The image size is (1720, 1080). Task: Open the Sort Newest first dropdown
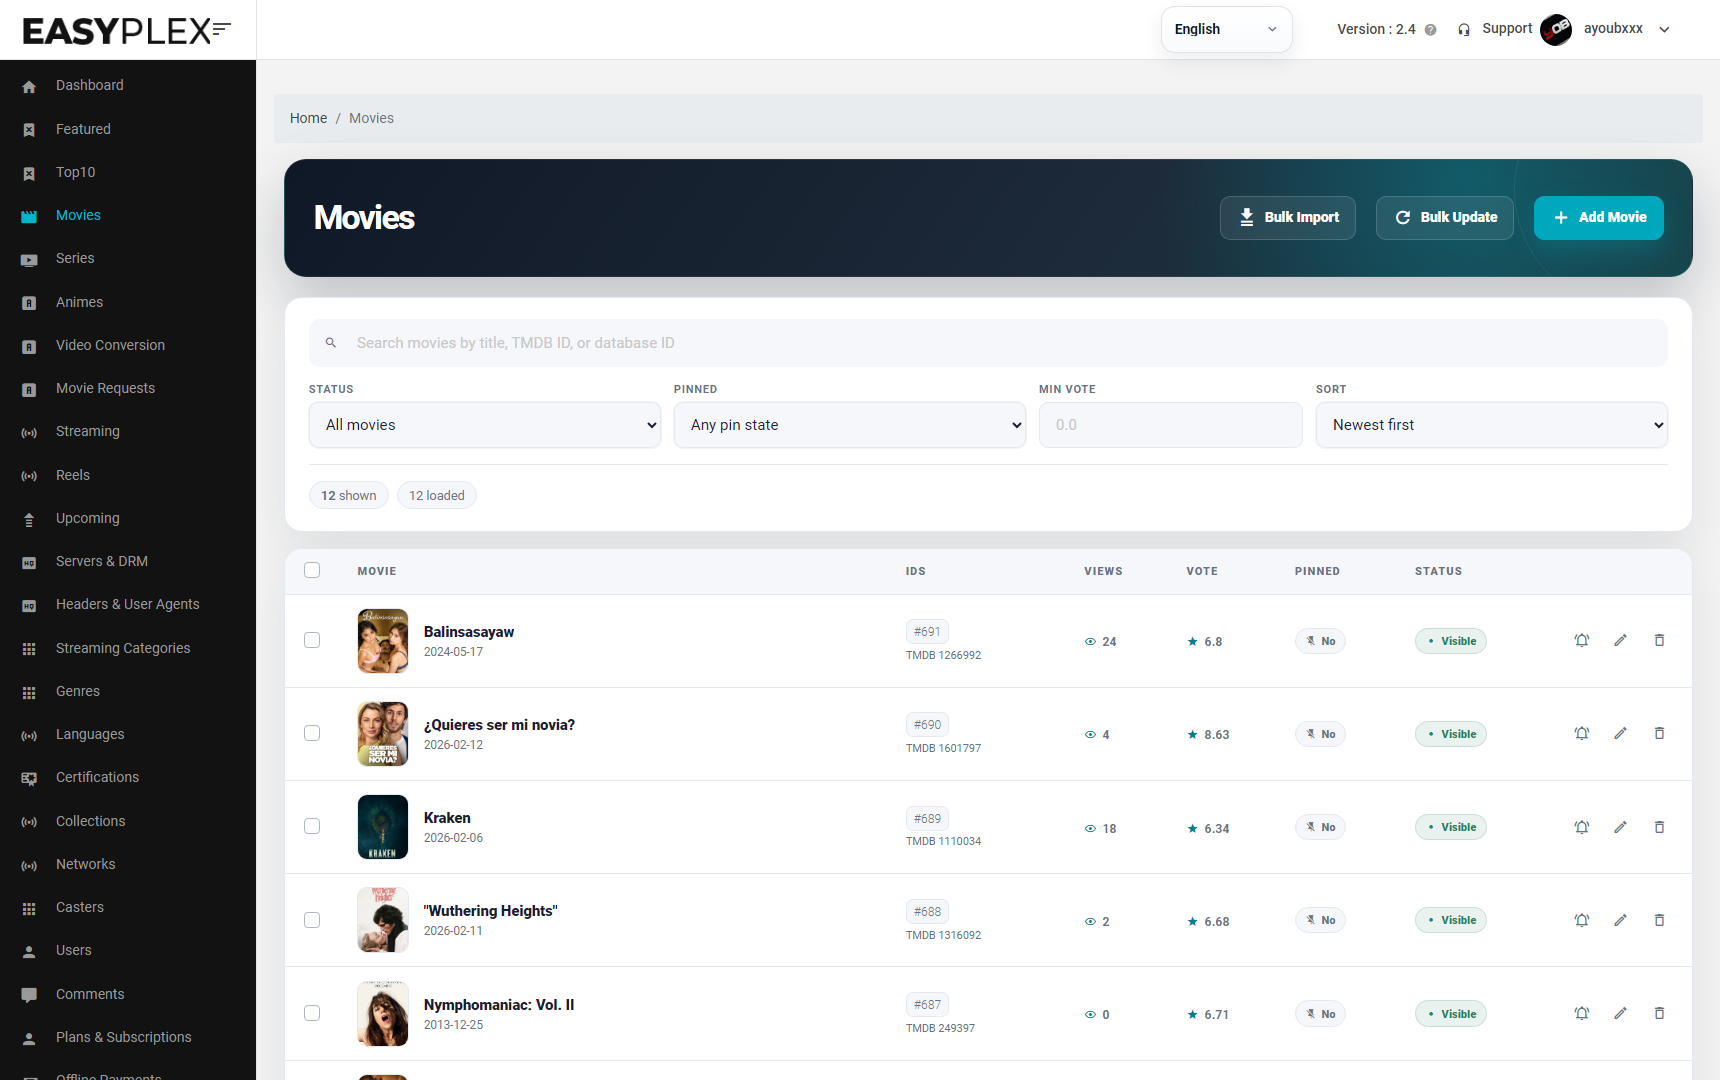tap(1492, 425)
